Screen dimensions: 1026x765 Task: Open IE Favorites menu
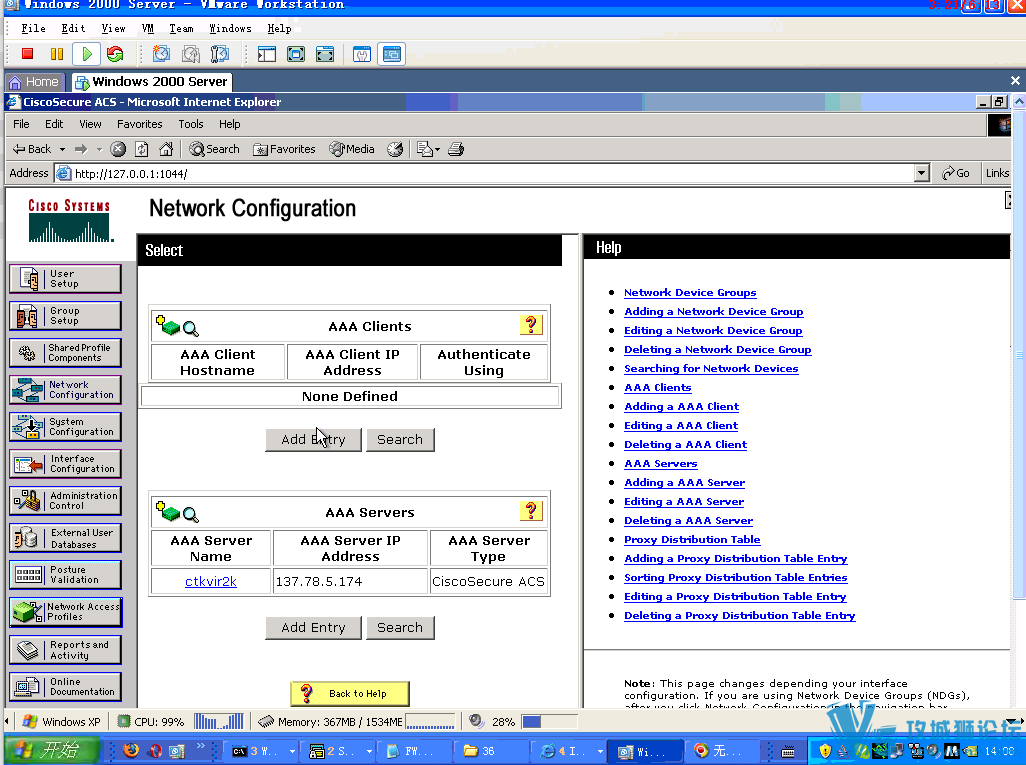(139, 124)
